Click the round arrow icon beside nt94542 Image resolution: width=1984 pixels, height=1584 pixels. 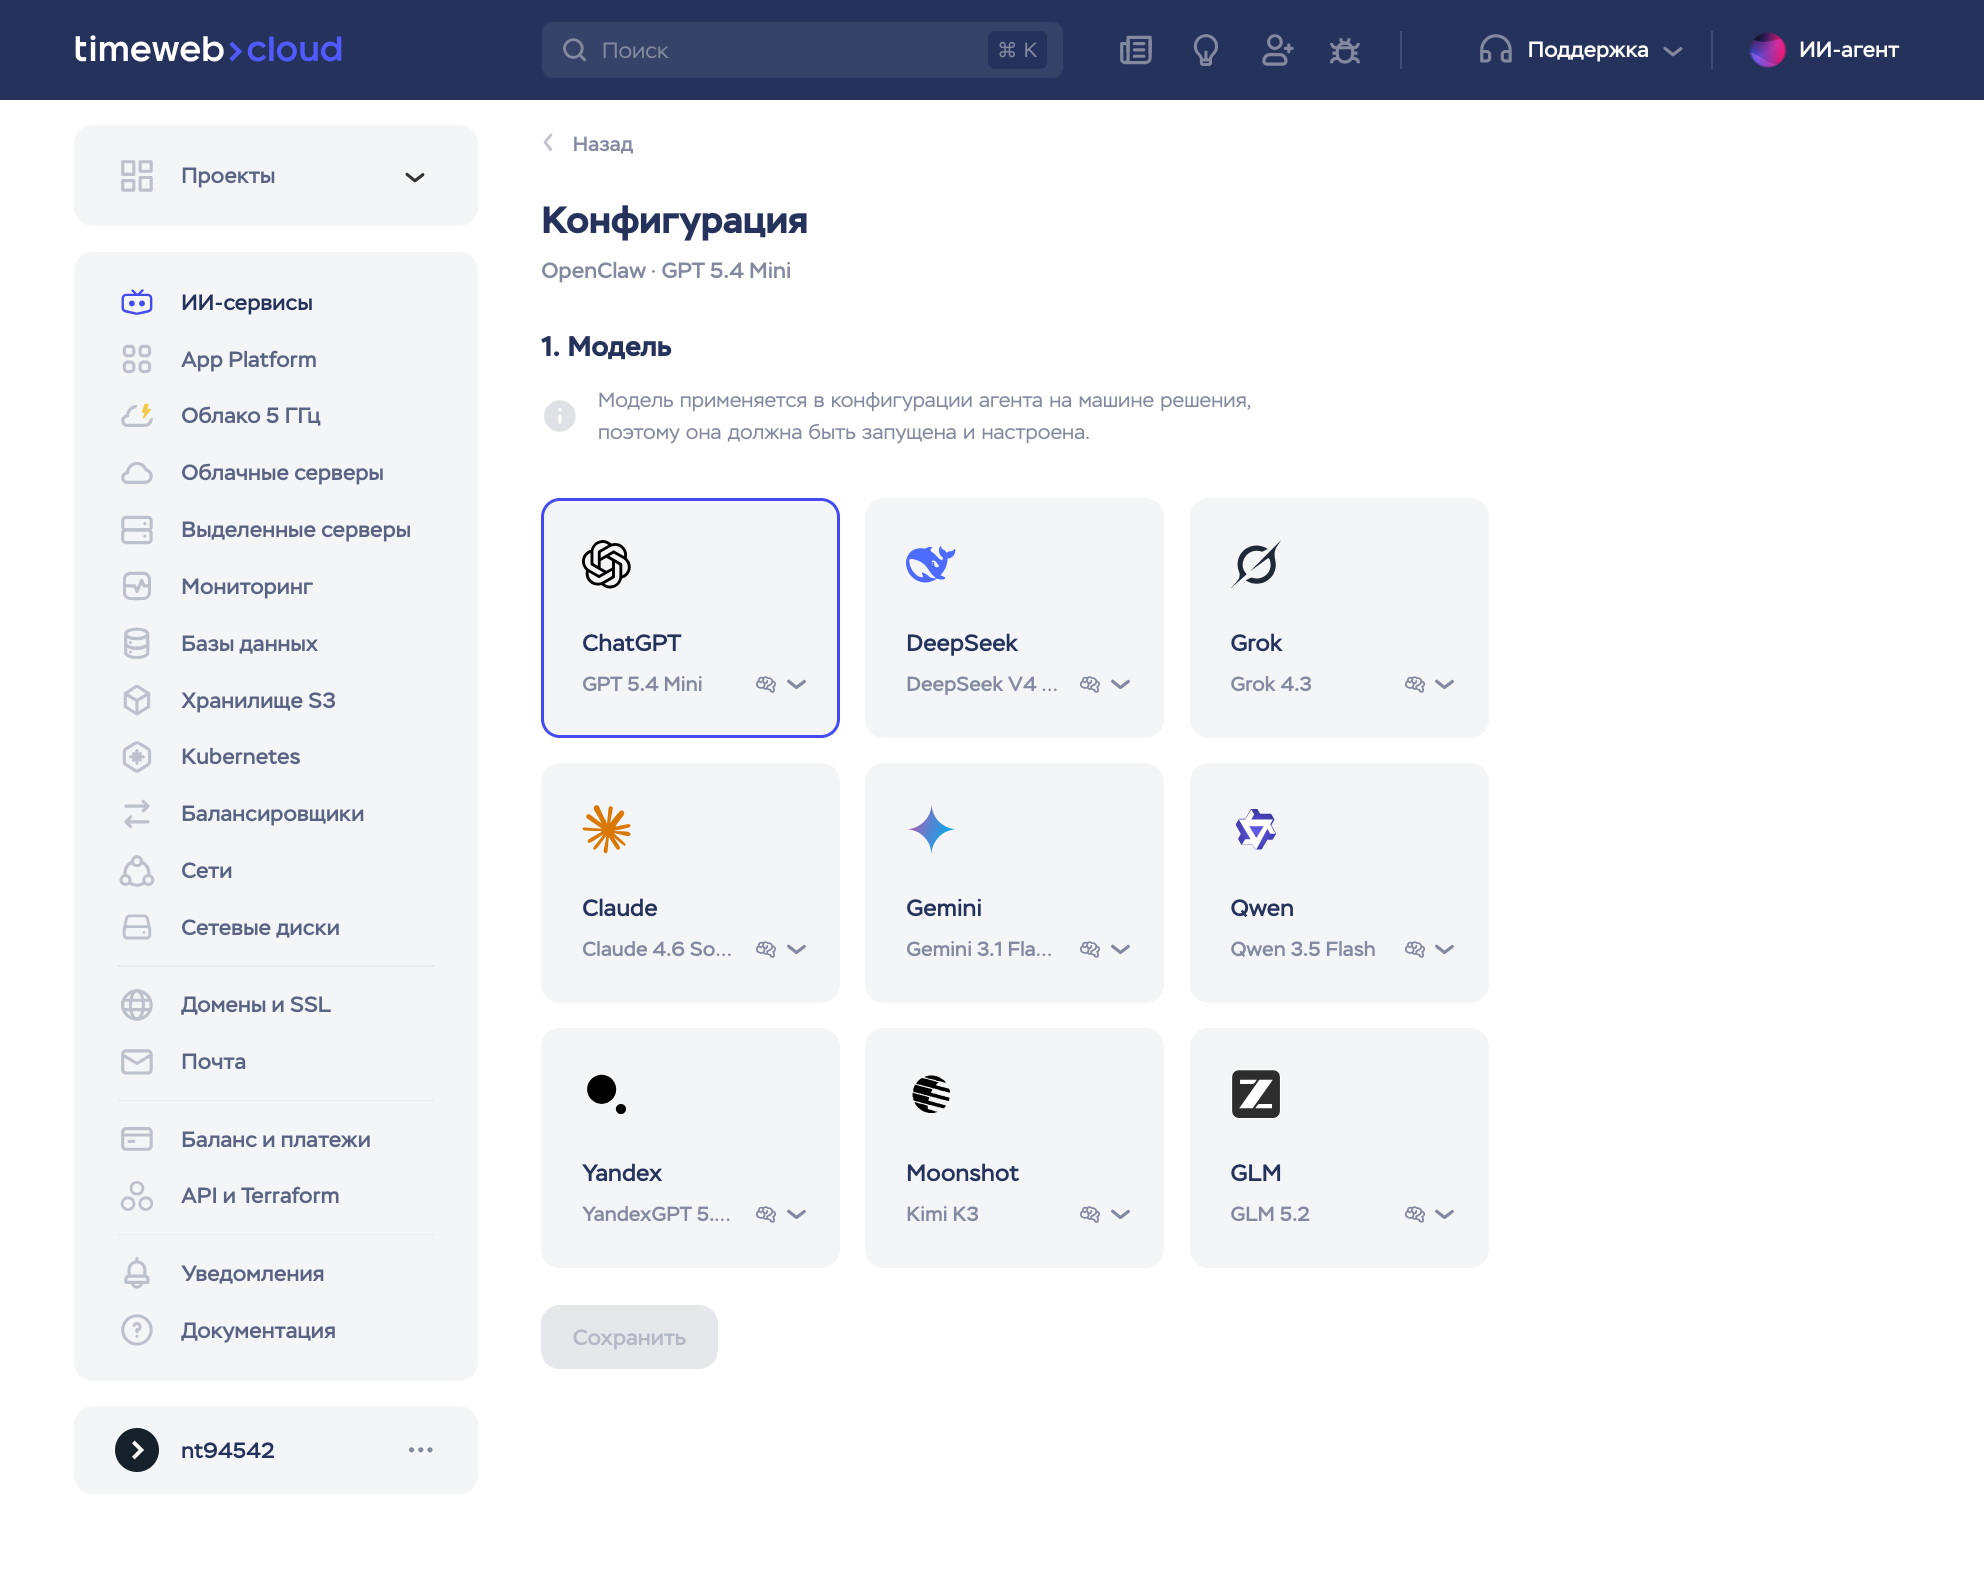tap(137, 1450)
